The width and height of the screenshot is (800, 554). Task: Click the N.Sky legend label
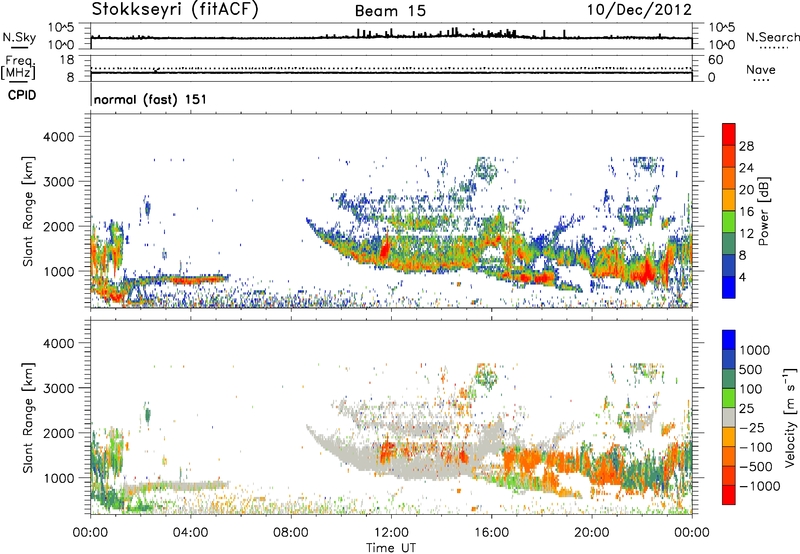19,37
